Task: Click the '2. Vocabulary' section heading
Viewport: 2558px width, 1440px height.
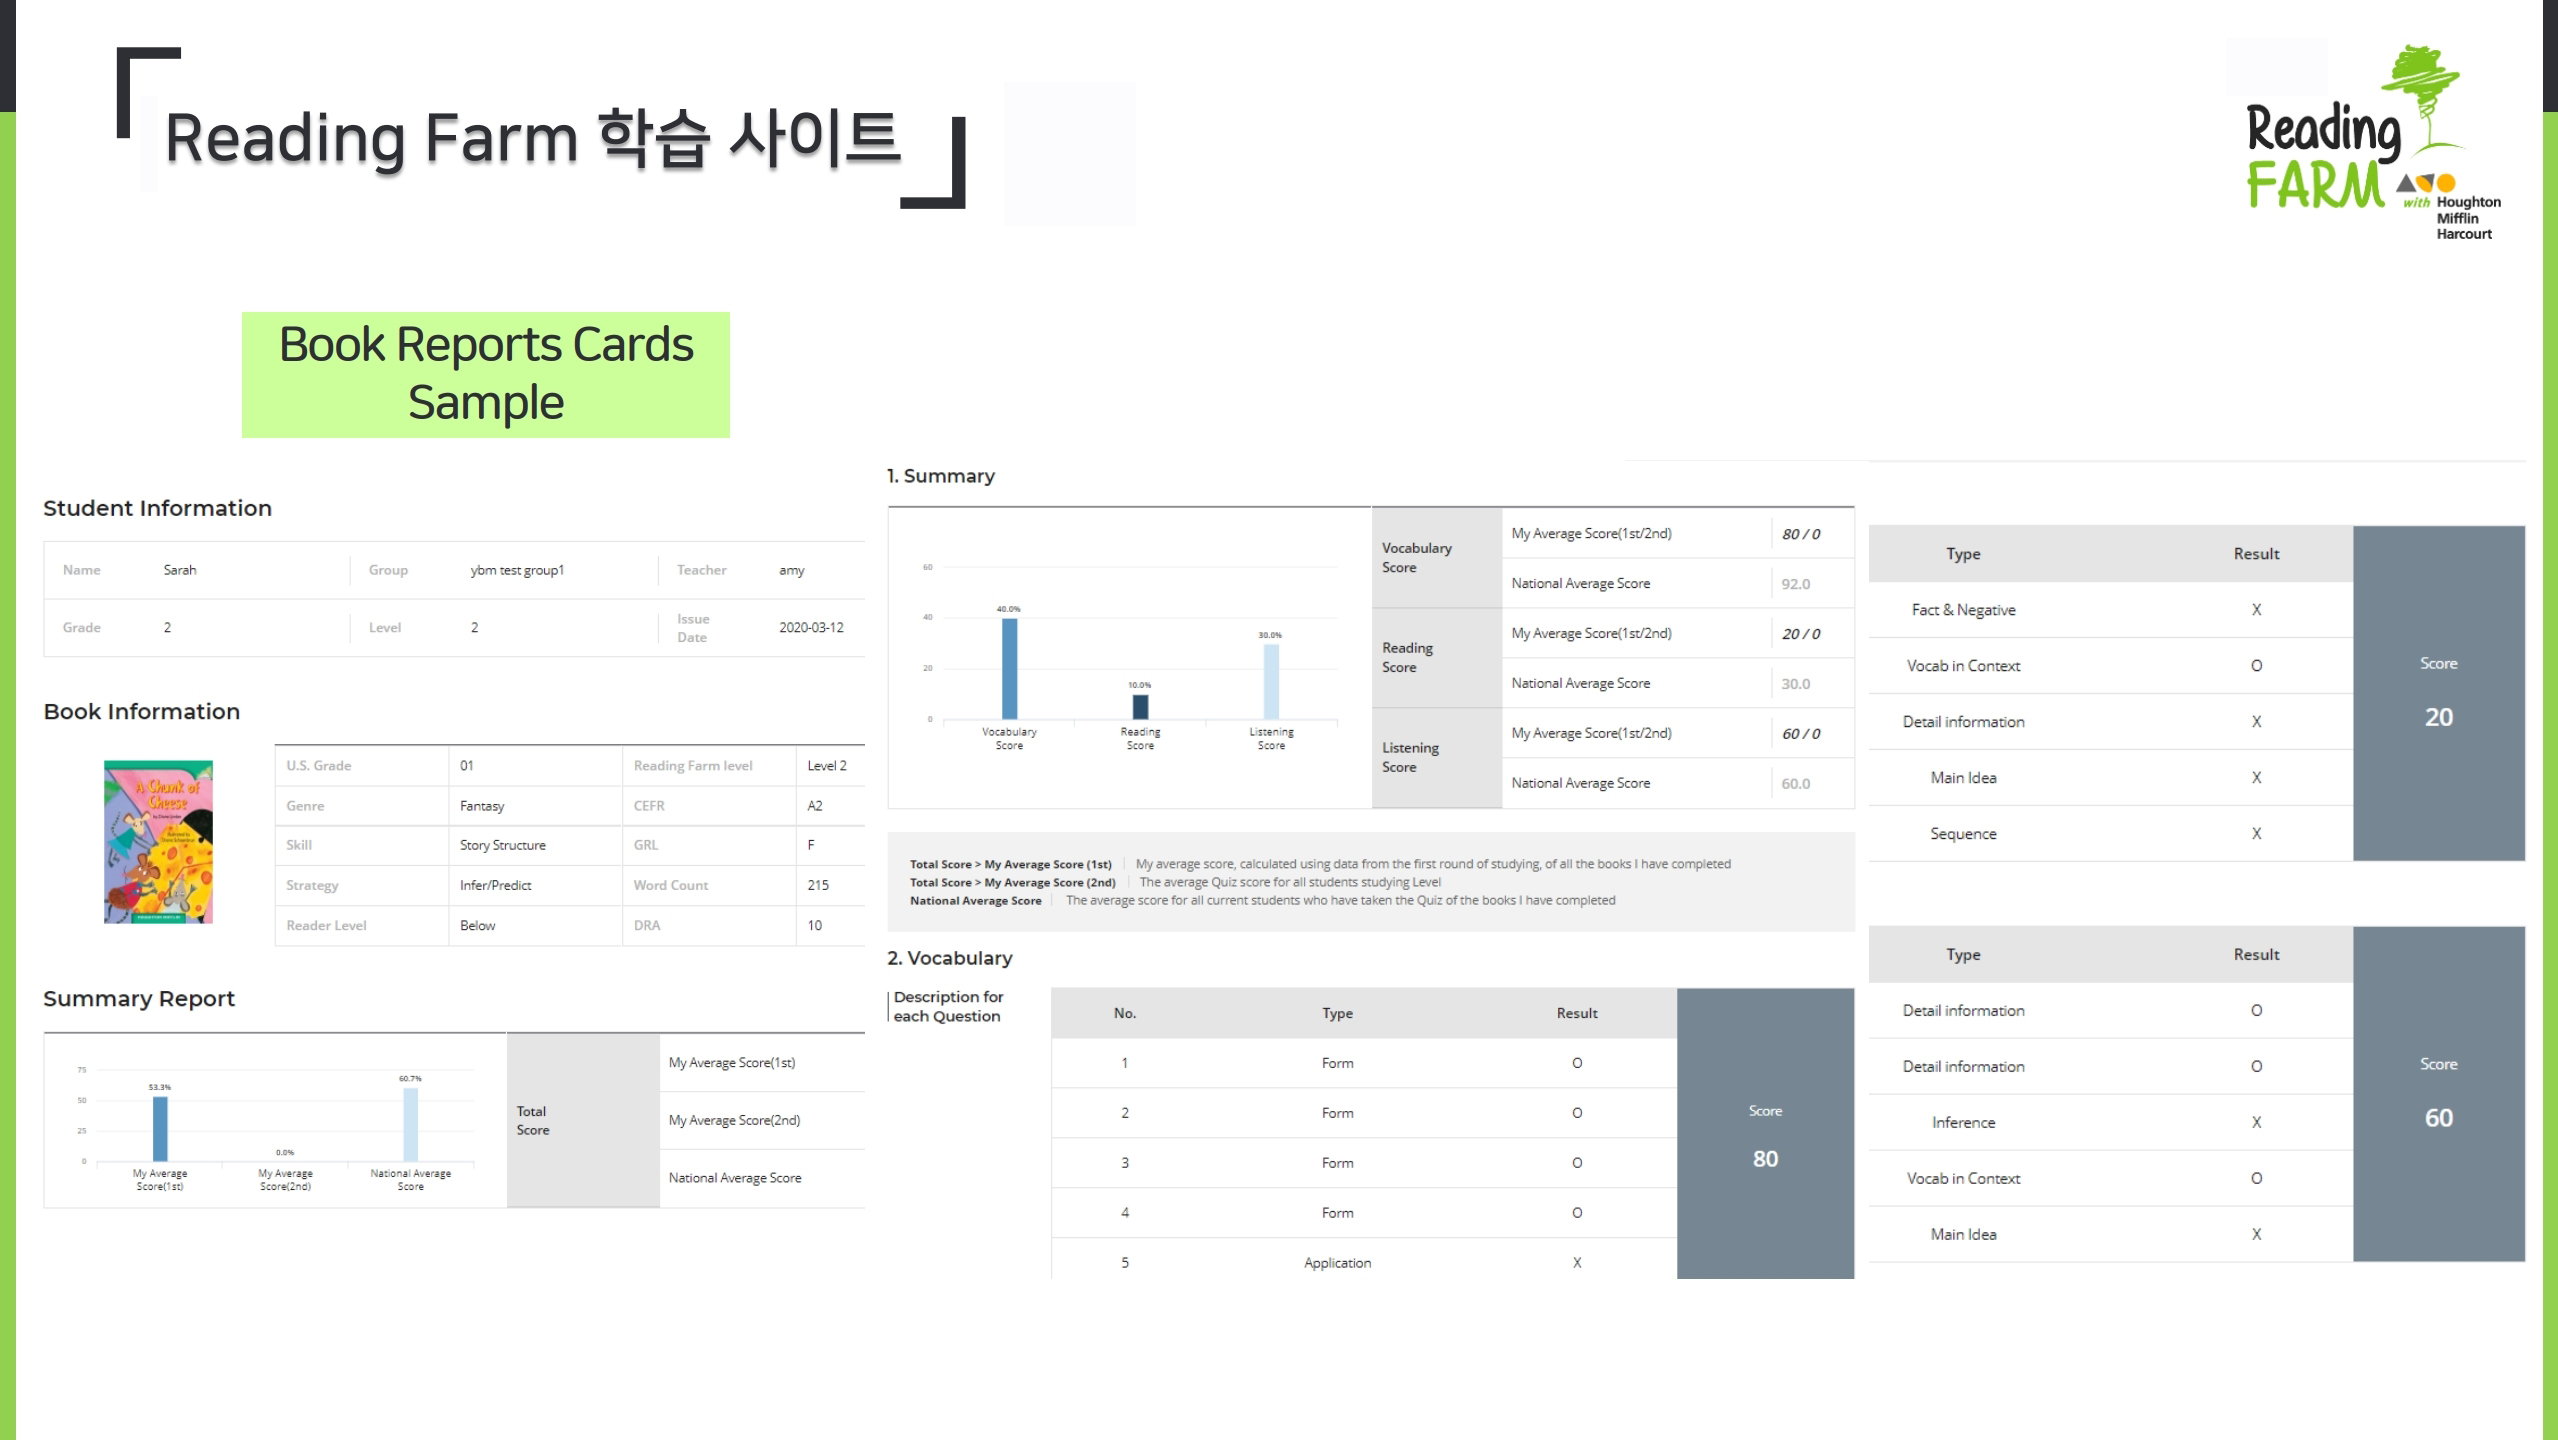Action: coord(949,958)
